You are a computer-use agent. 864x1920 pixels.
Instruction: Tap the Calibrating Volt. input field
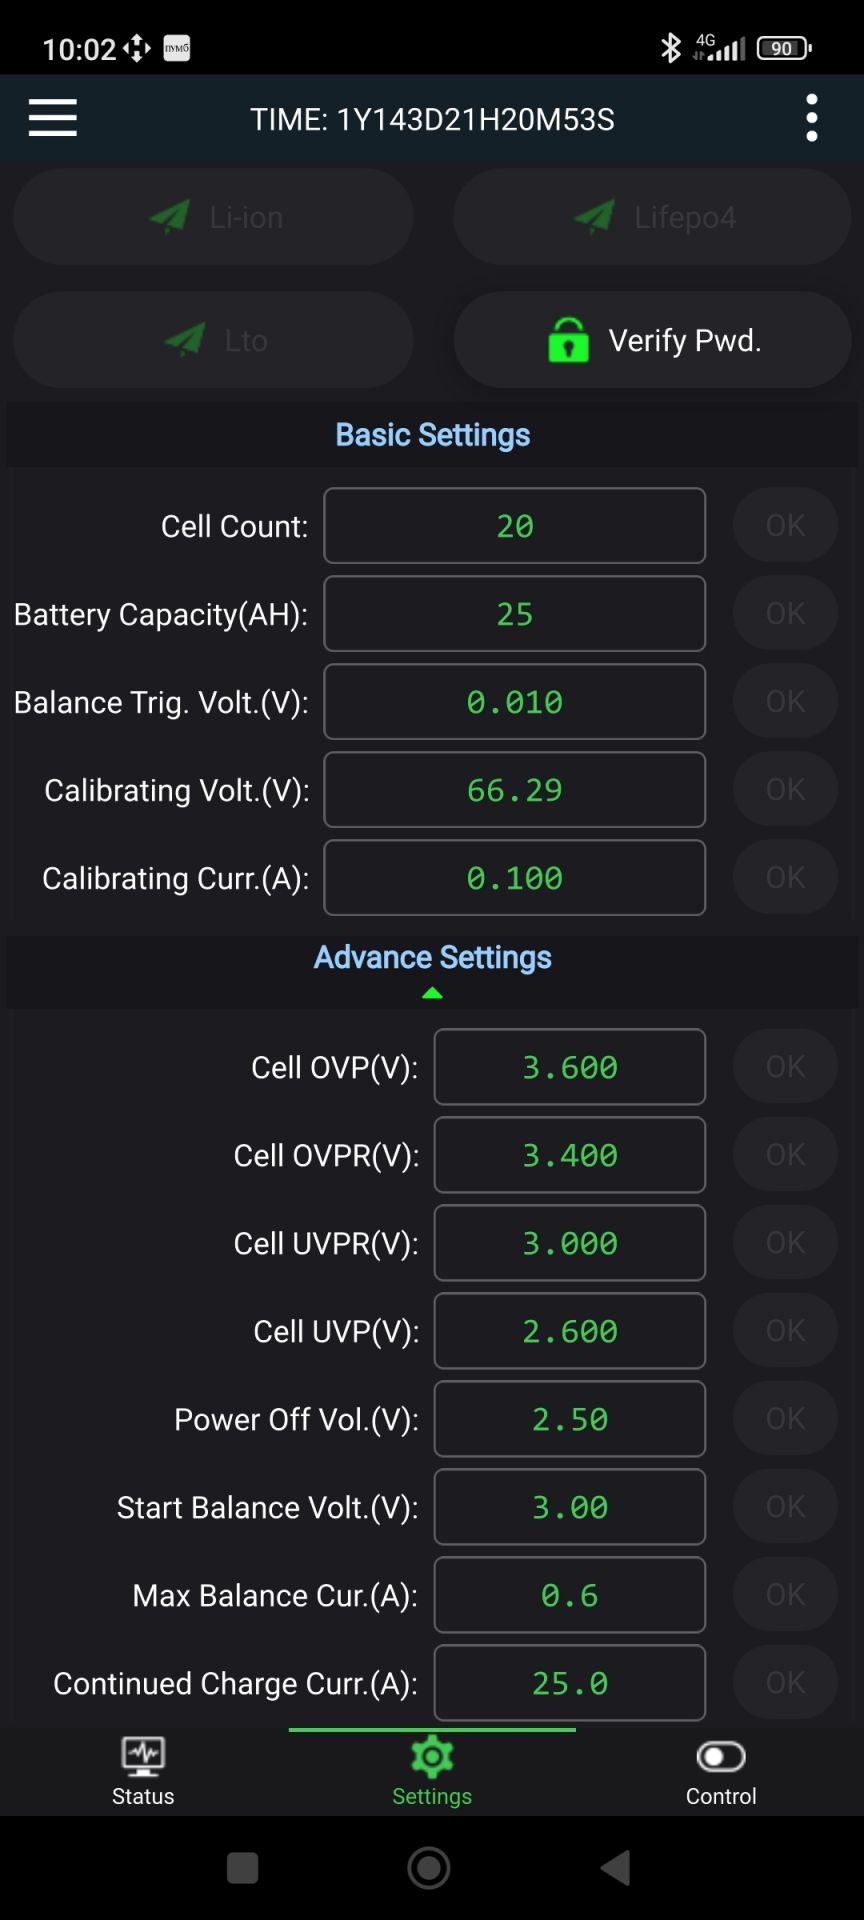514,790
